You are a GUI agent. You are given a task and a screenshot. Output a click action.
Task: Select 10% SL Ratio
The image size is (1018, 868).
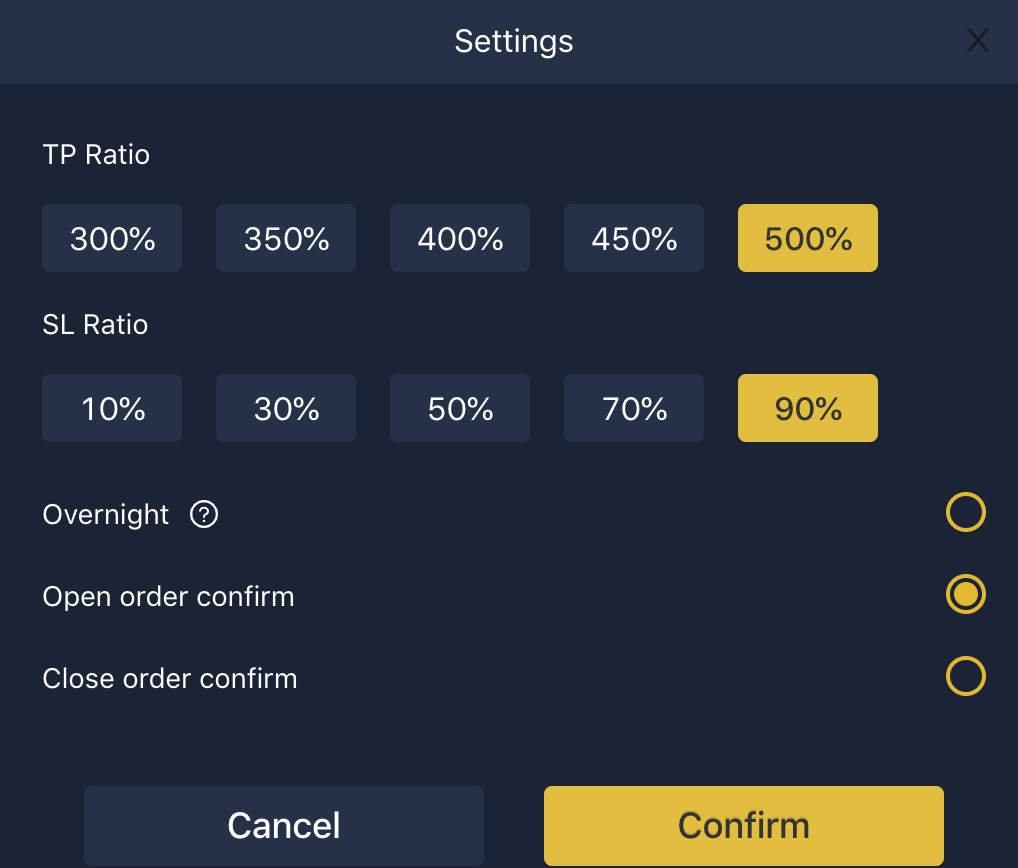(x=112, y=408)
